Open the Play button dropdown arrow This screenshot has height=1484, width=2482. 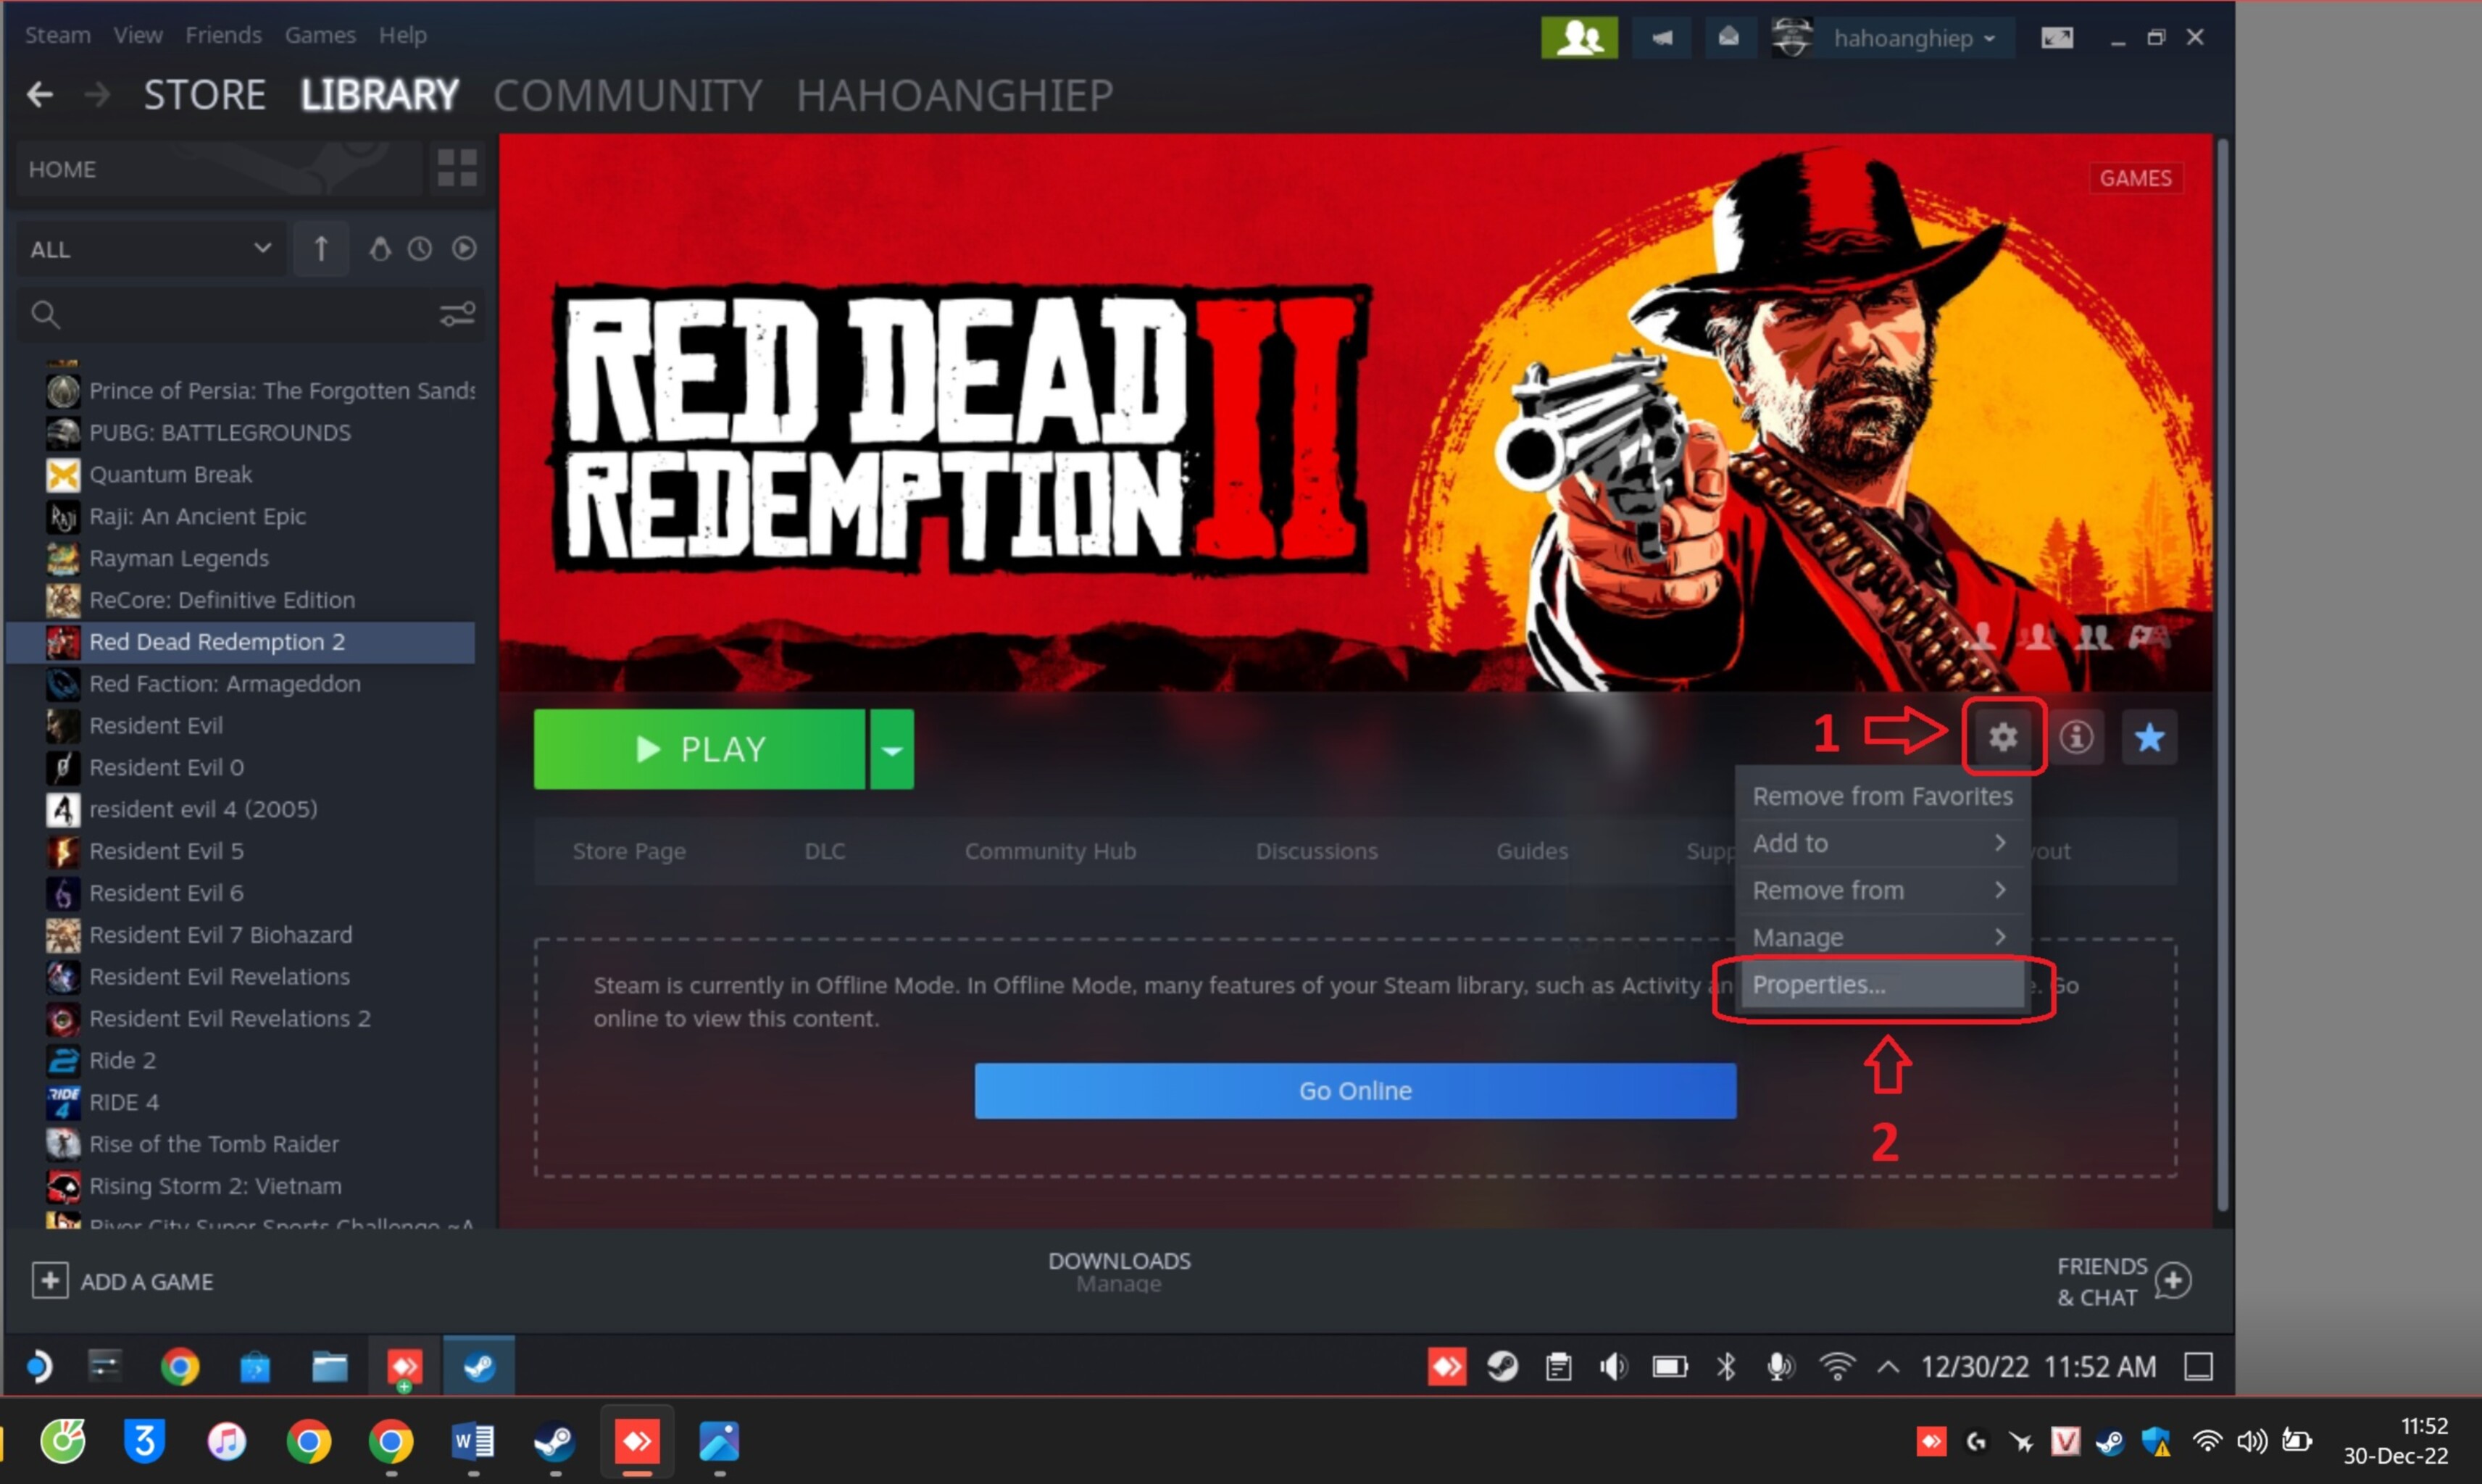click(x=892, y=750)
